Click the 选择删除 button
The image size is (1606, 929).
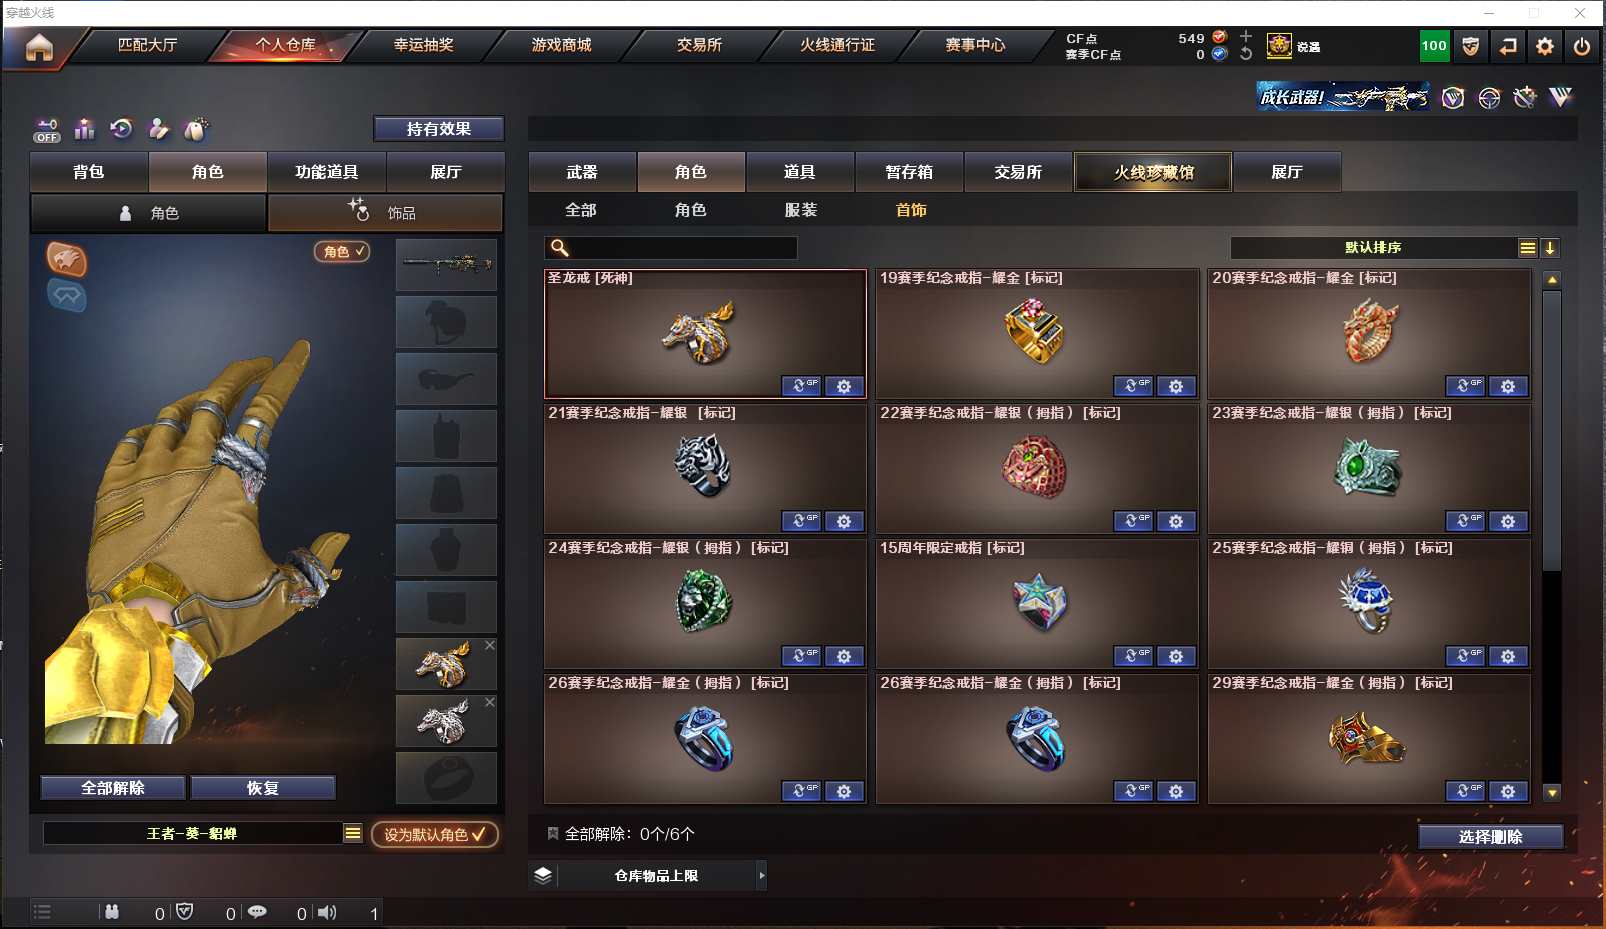(1490, 837)
